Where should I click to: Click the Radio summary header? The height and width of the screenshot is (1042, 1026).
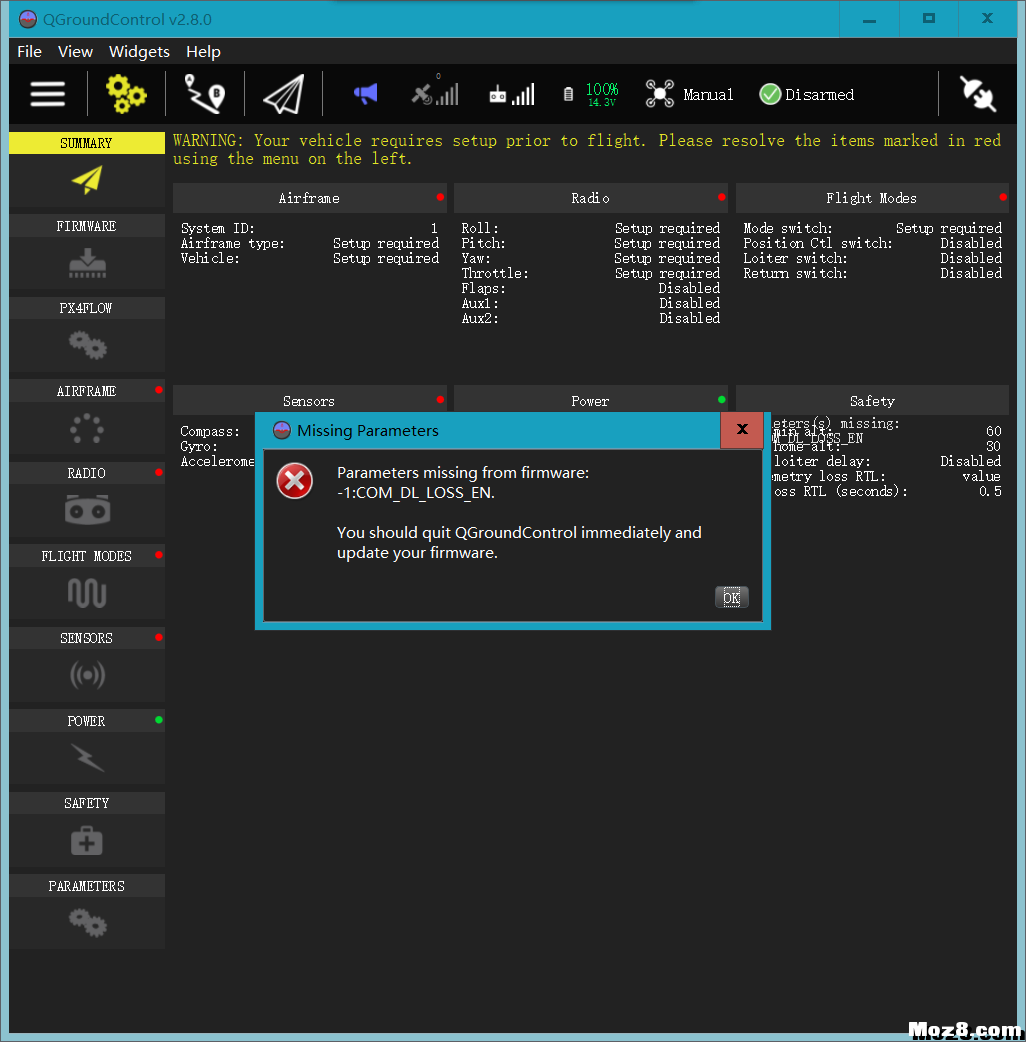[590, 198]
